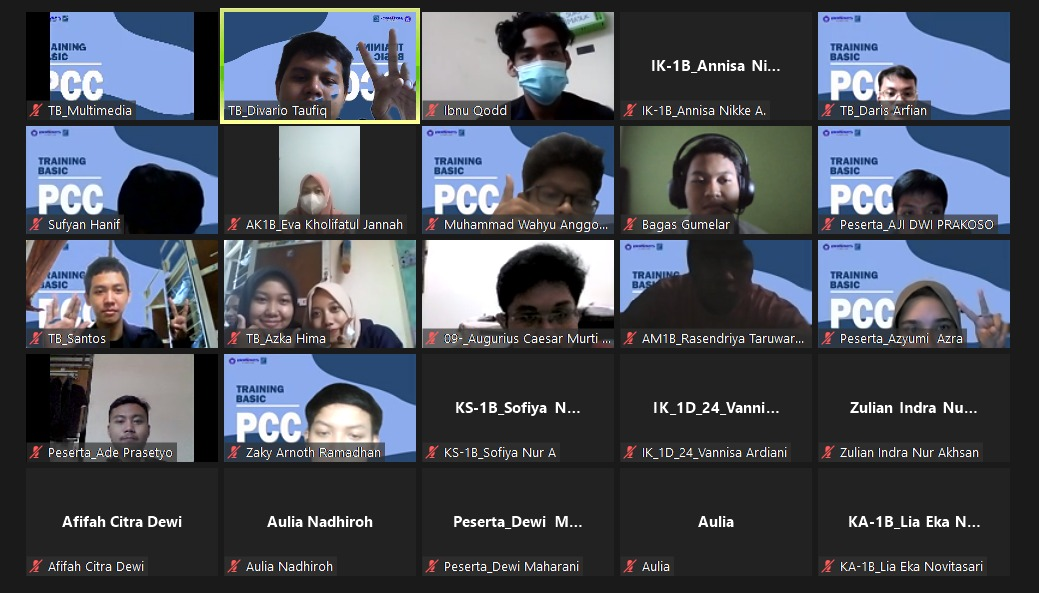Click the 'TB_Multimedia' name label
Screen dimensions: 1039x593
(90, 111)
